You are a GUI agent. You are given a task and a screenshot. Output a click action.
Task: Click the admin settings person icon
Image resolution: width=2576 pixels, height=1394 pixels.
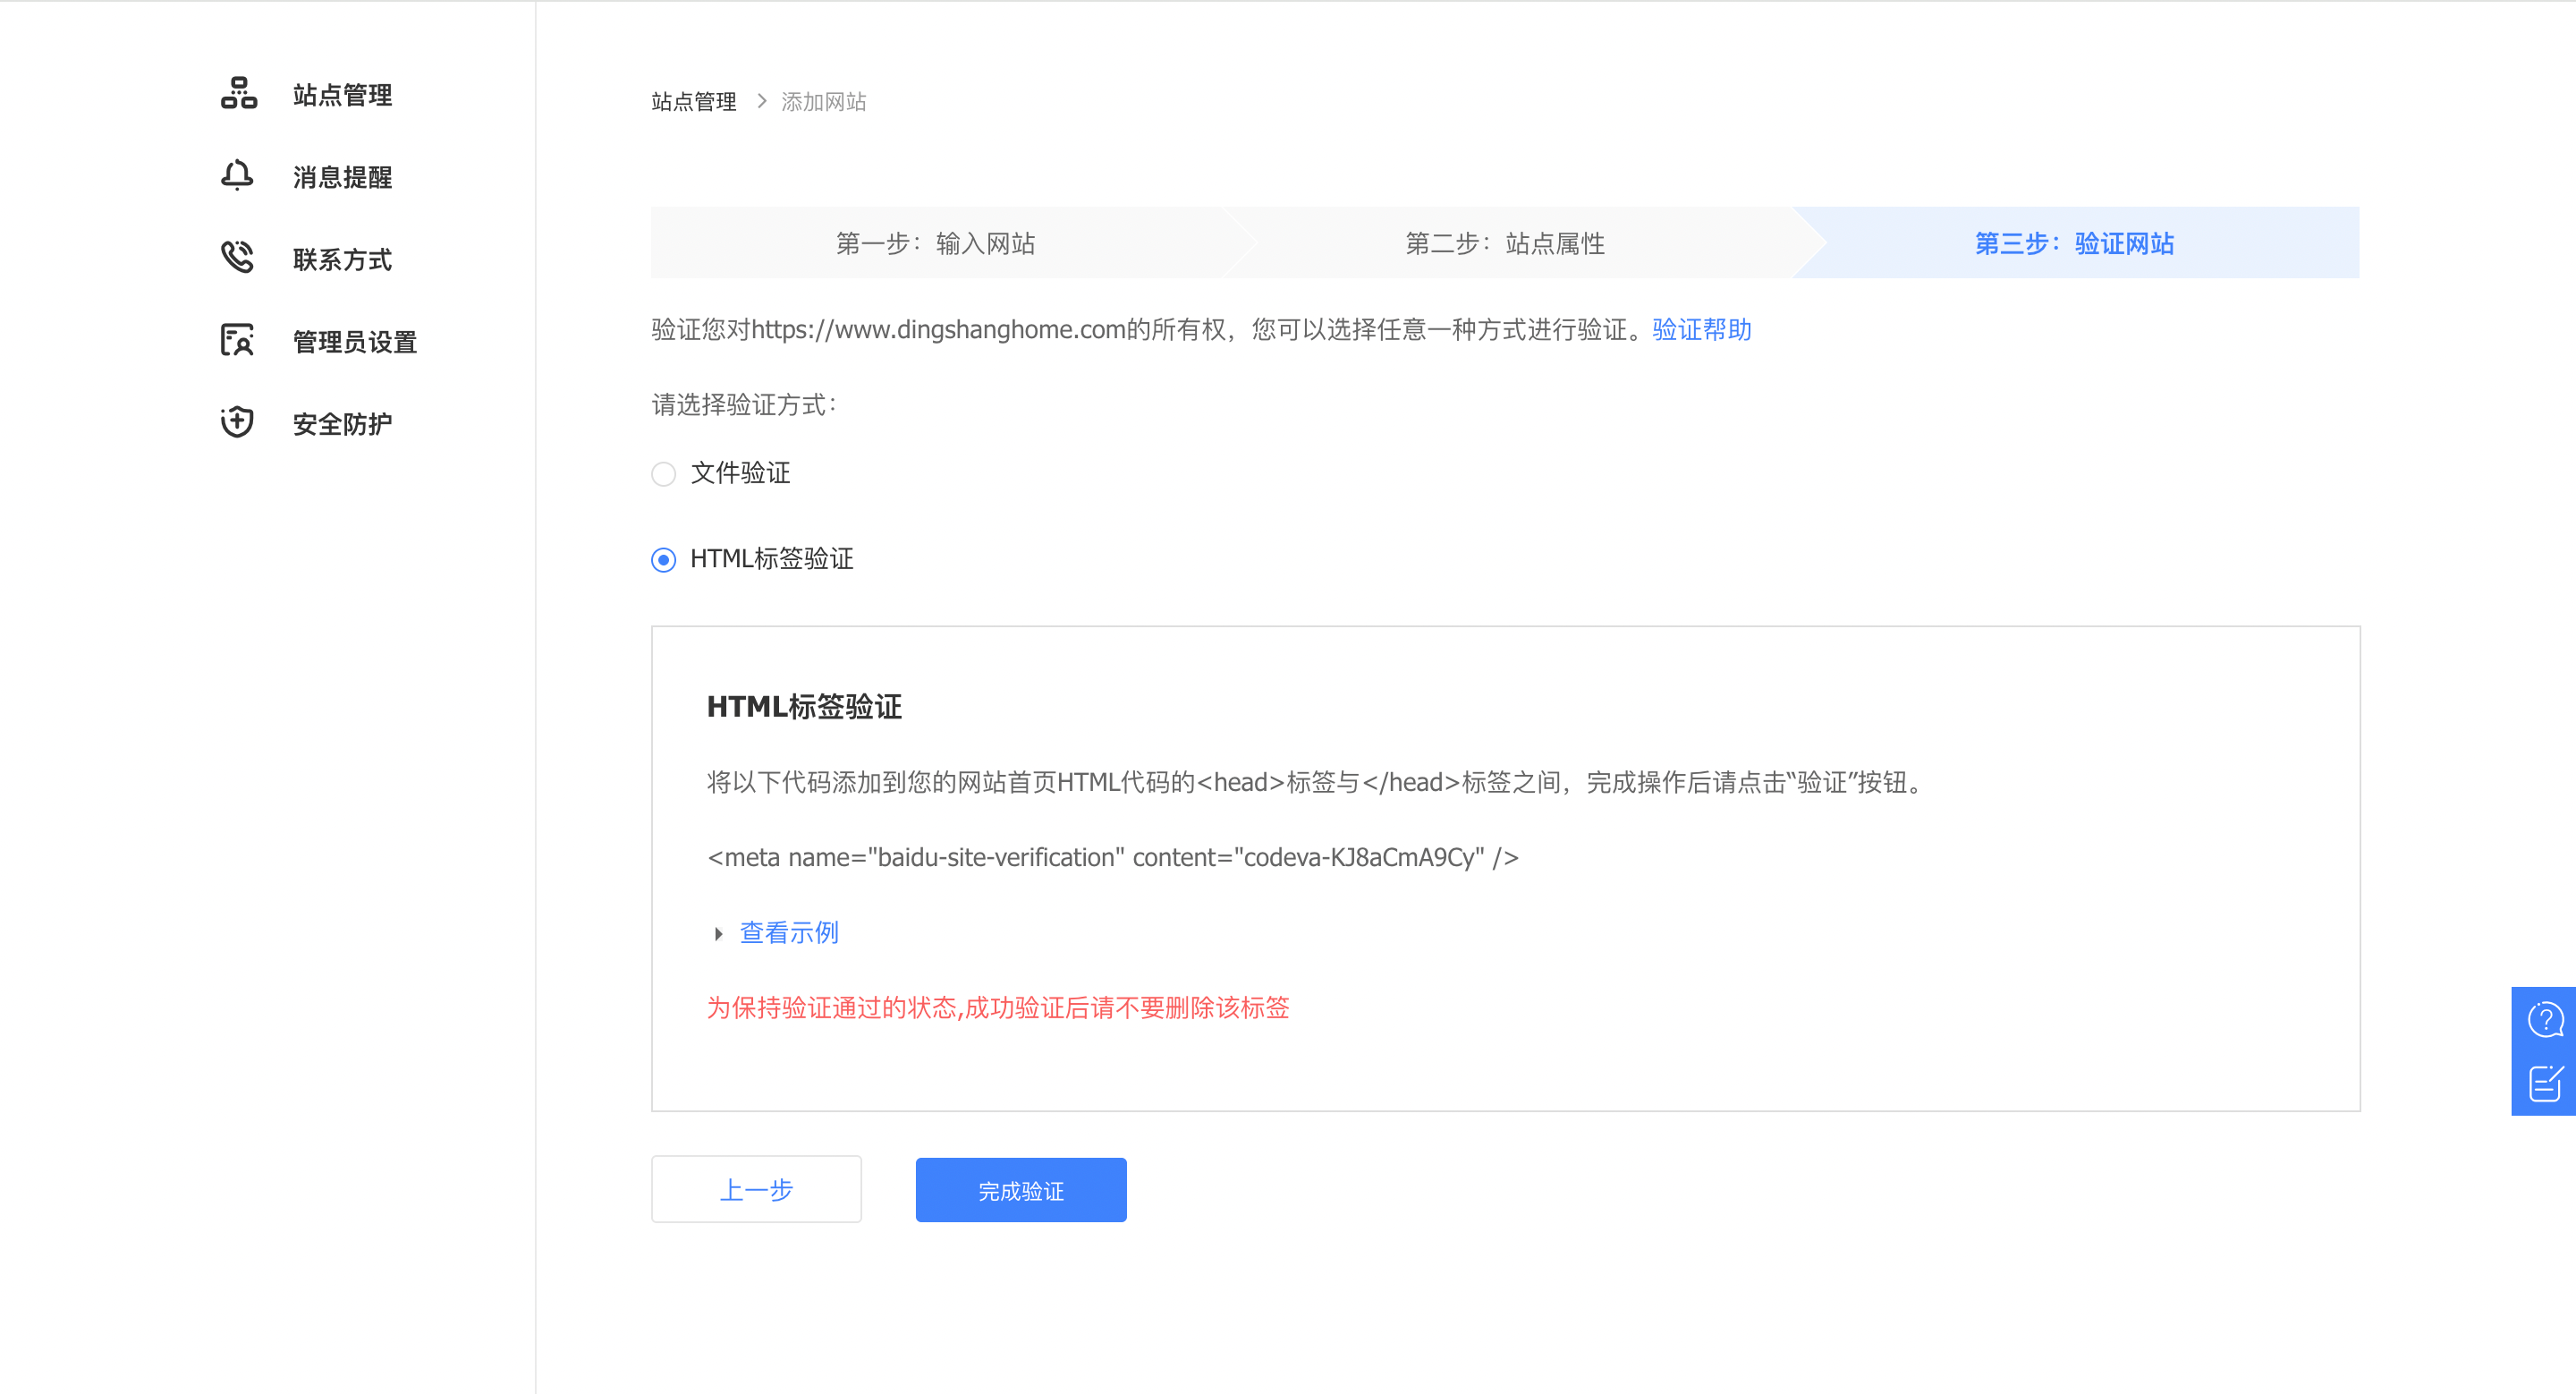[237, 341]
